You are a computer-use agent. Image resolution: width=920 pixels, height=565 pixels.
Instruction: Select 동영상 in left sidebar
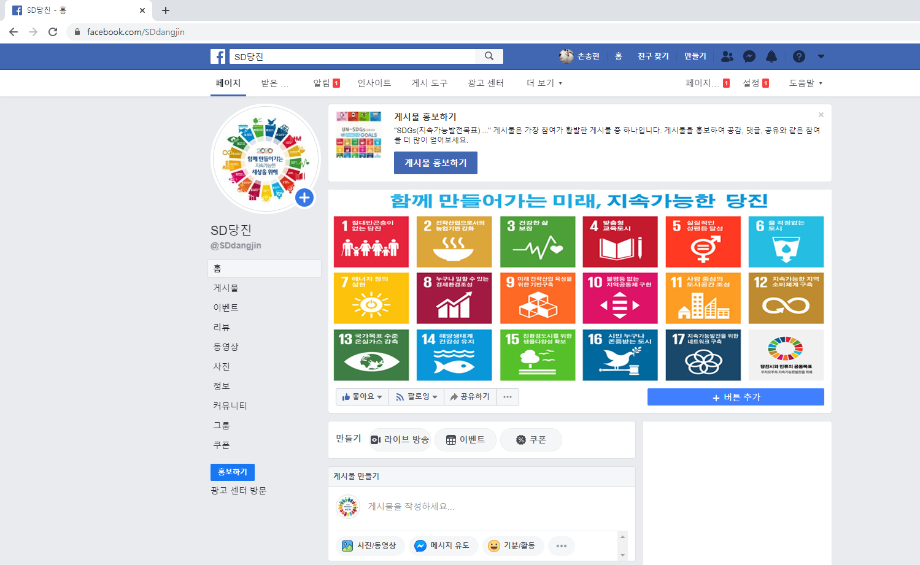pos(226,347)
